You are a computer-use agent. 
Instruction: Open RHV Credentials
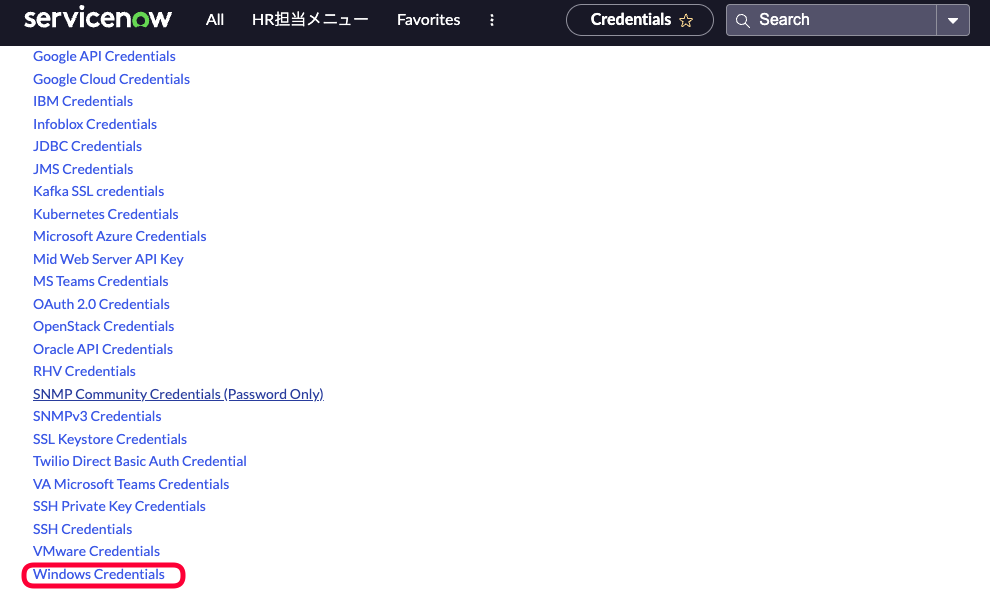(x=84, y=371)
